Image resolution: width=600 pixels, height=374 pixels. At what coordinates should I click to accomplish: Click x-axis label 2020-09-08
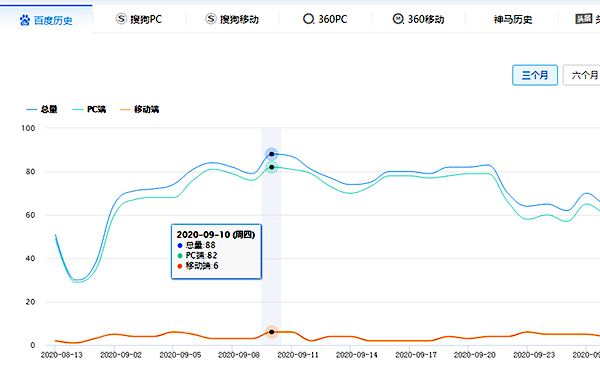click(239, 355)
